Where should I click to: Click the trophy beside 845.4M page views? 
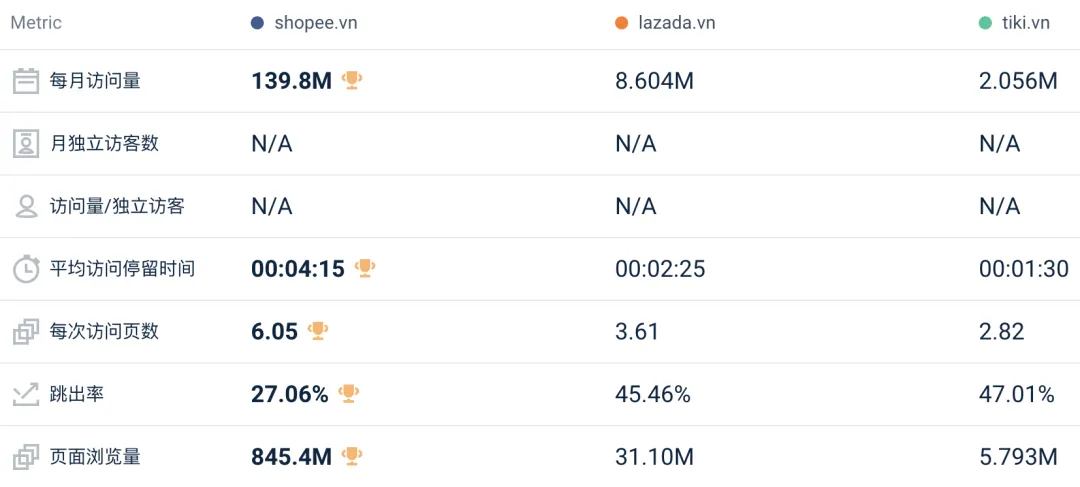coord(352,456)
